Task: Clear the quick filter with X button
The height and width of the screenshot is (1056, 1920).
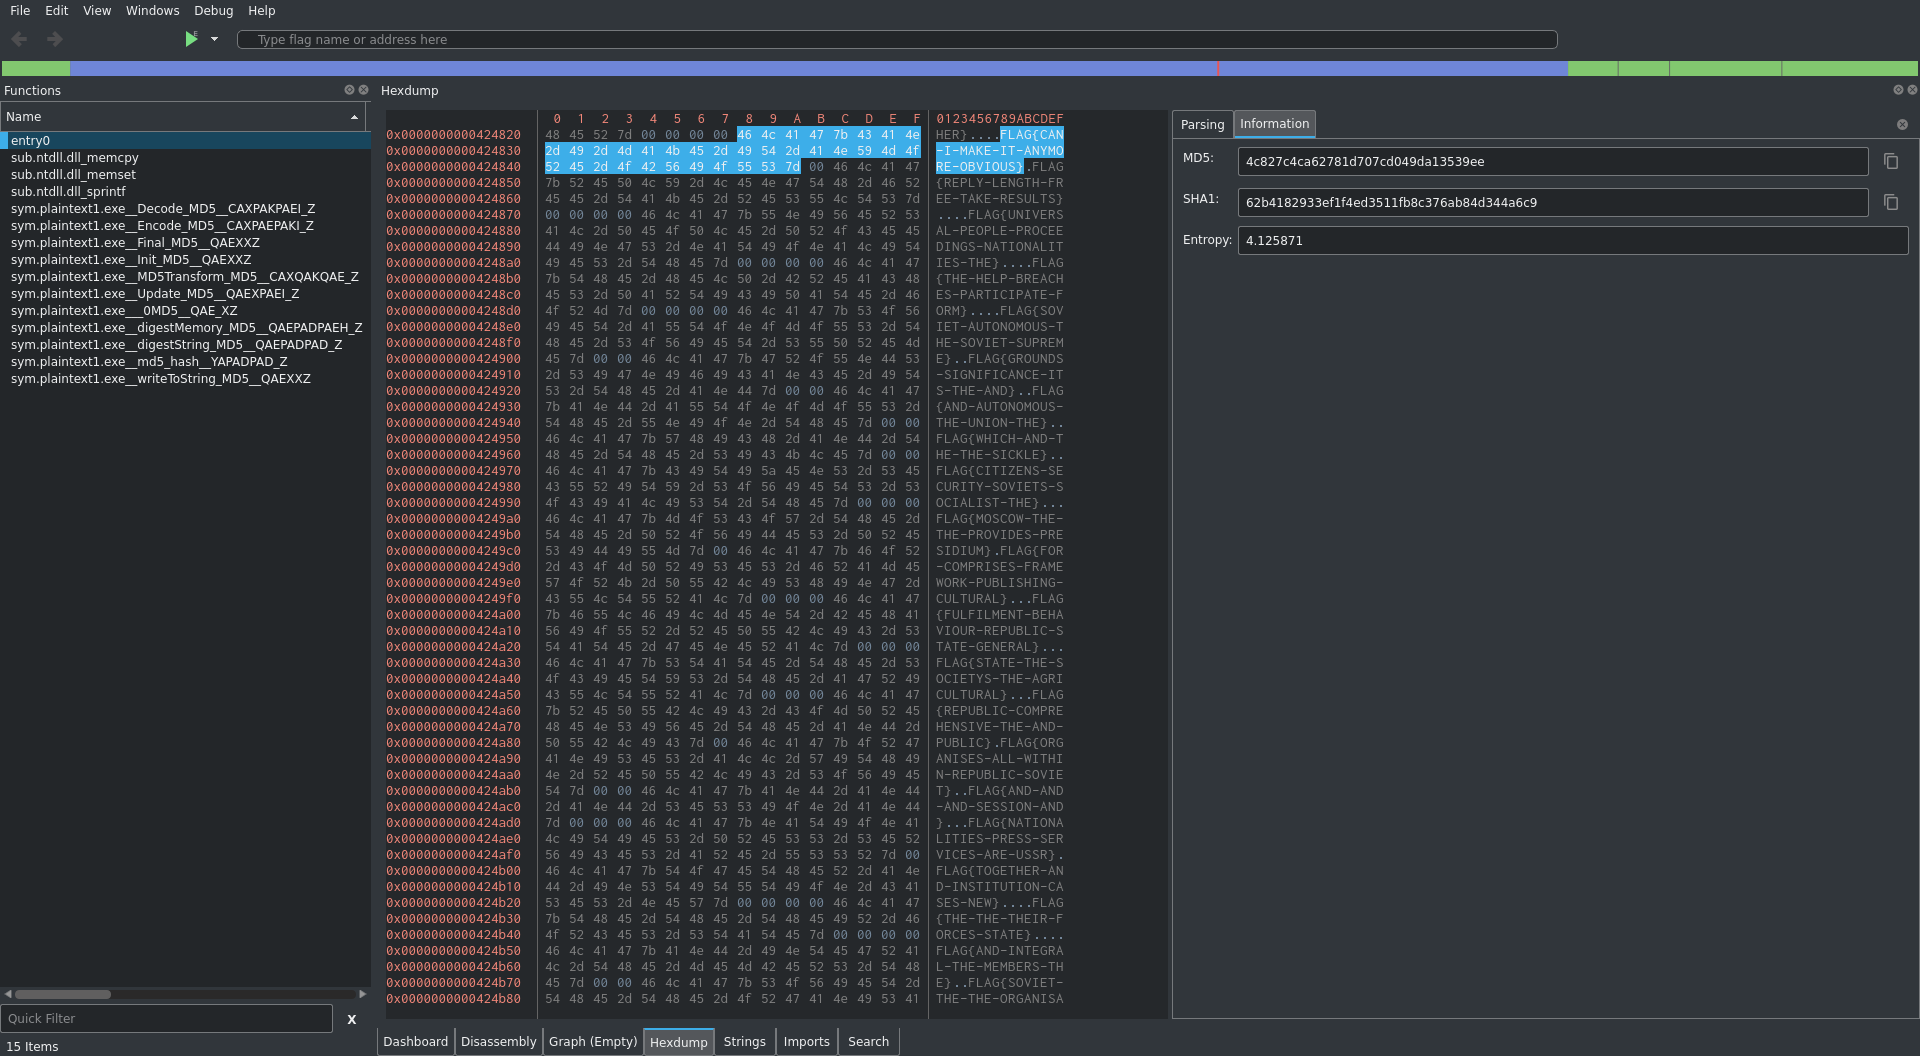Action: (352, 1019)
